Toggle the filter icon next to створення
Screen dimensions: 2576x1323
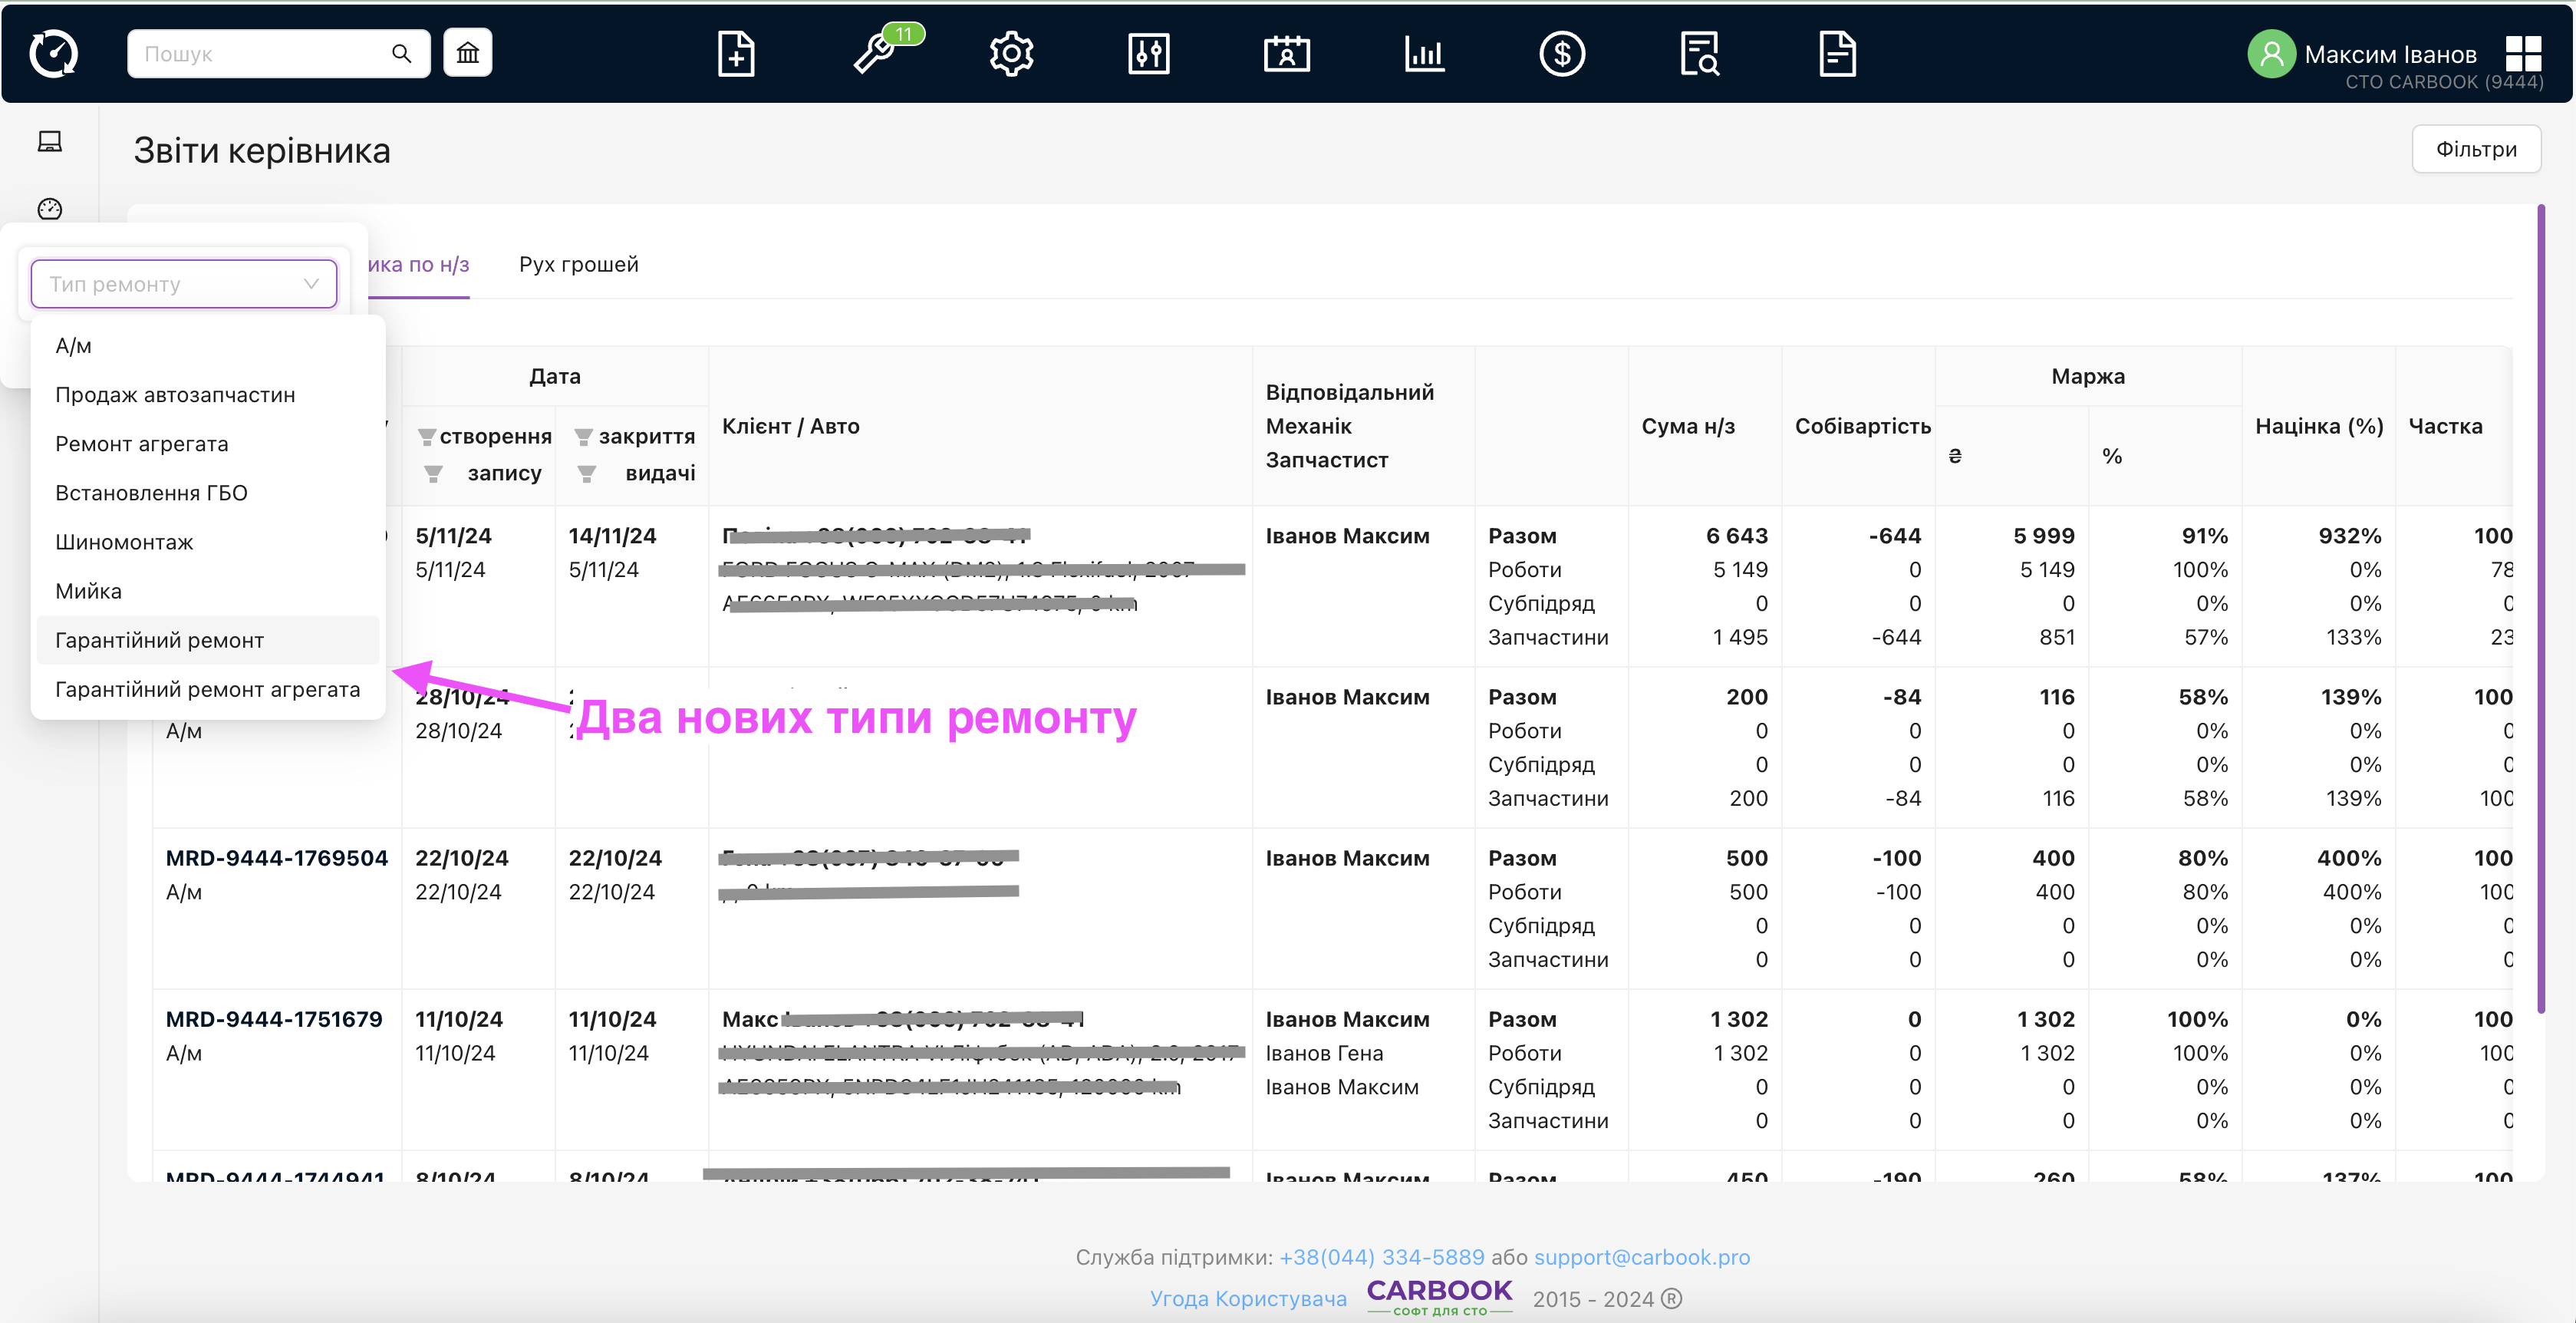point(427,437)
